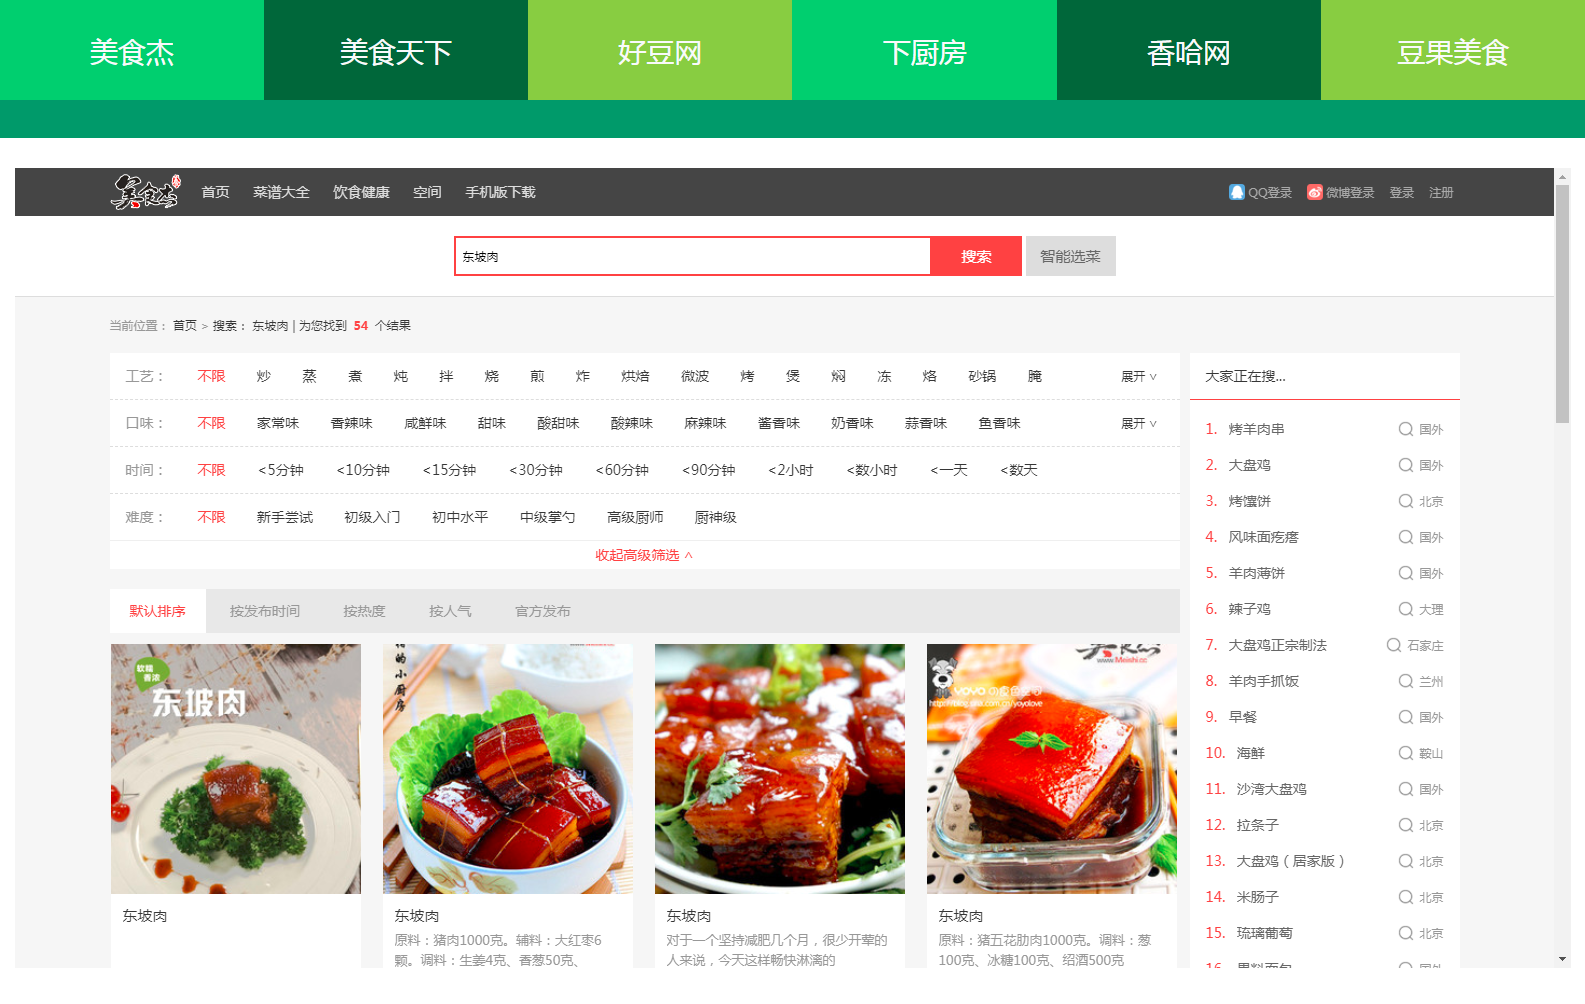
Task: Open 手机版下载 in navigation bar
Action: click(x=500, y=192)
